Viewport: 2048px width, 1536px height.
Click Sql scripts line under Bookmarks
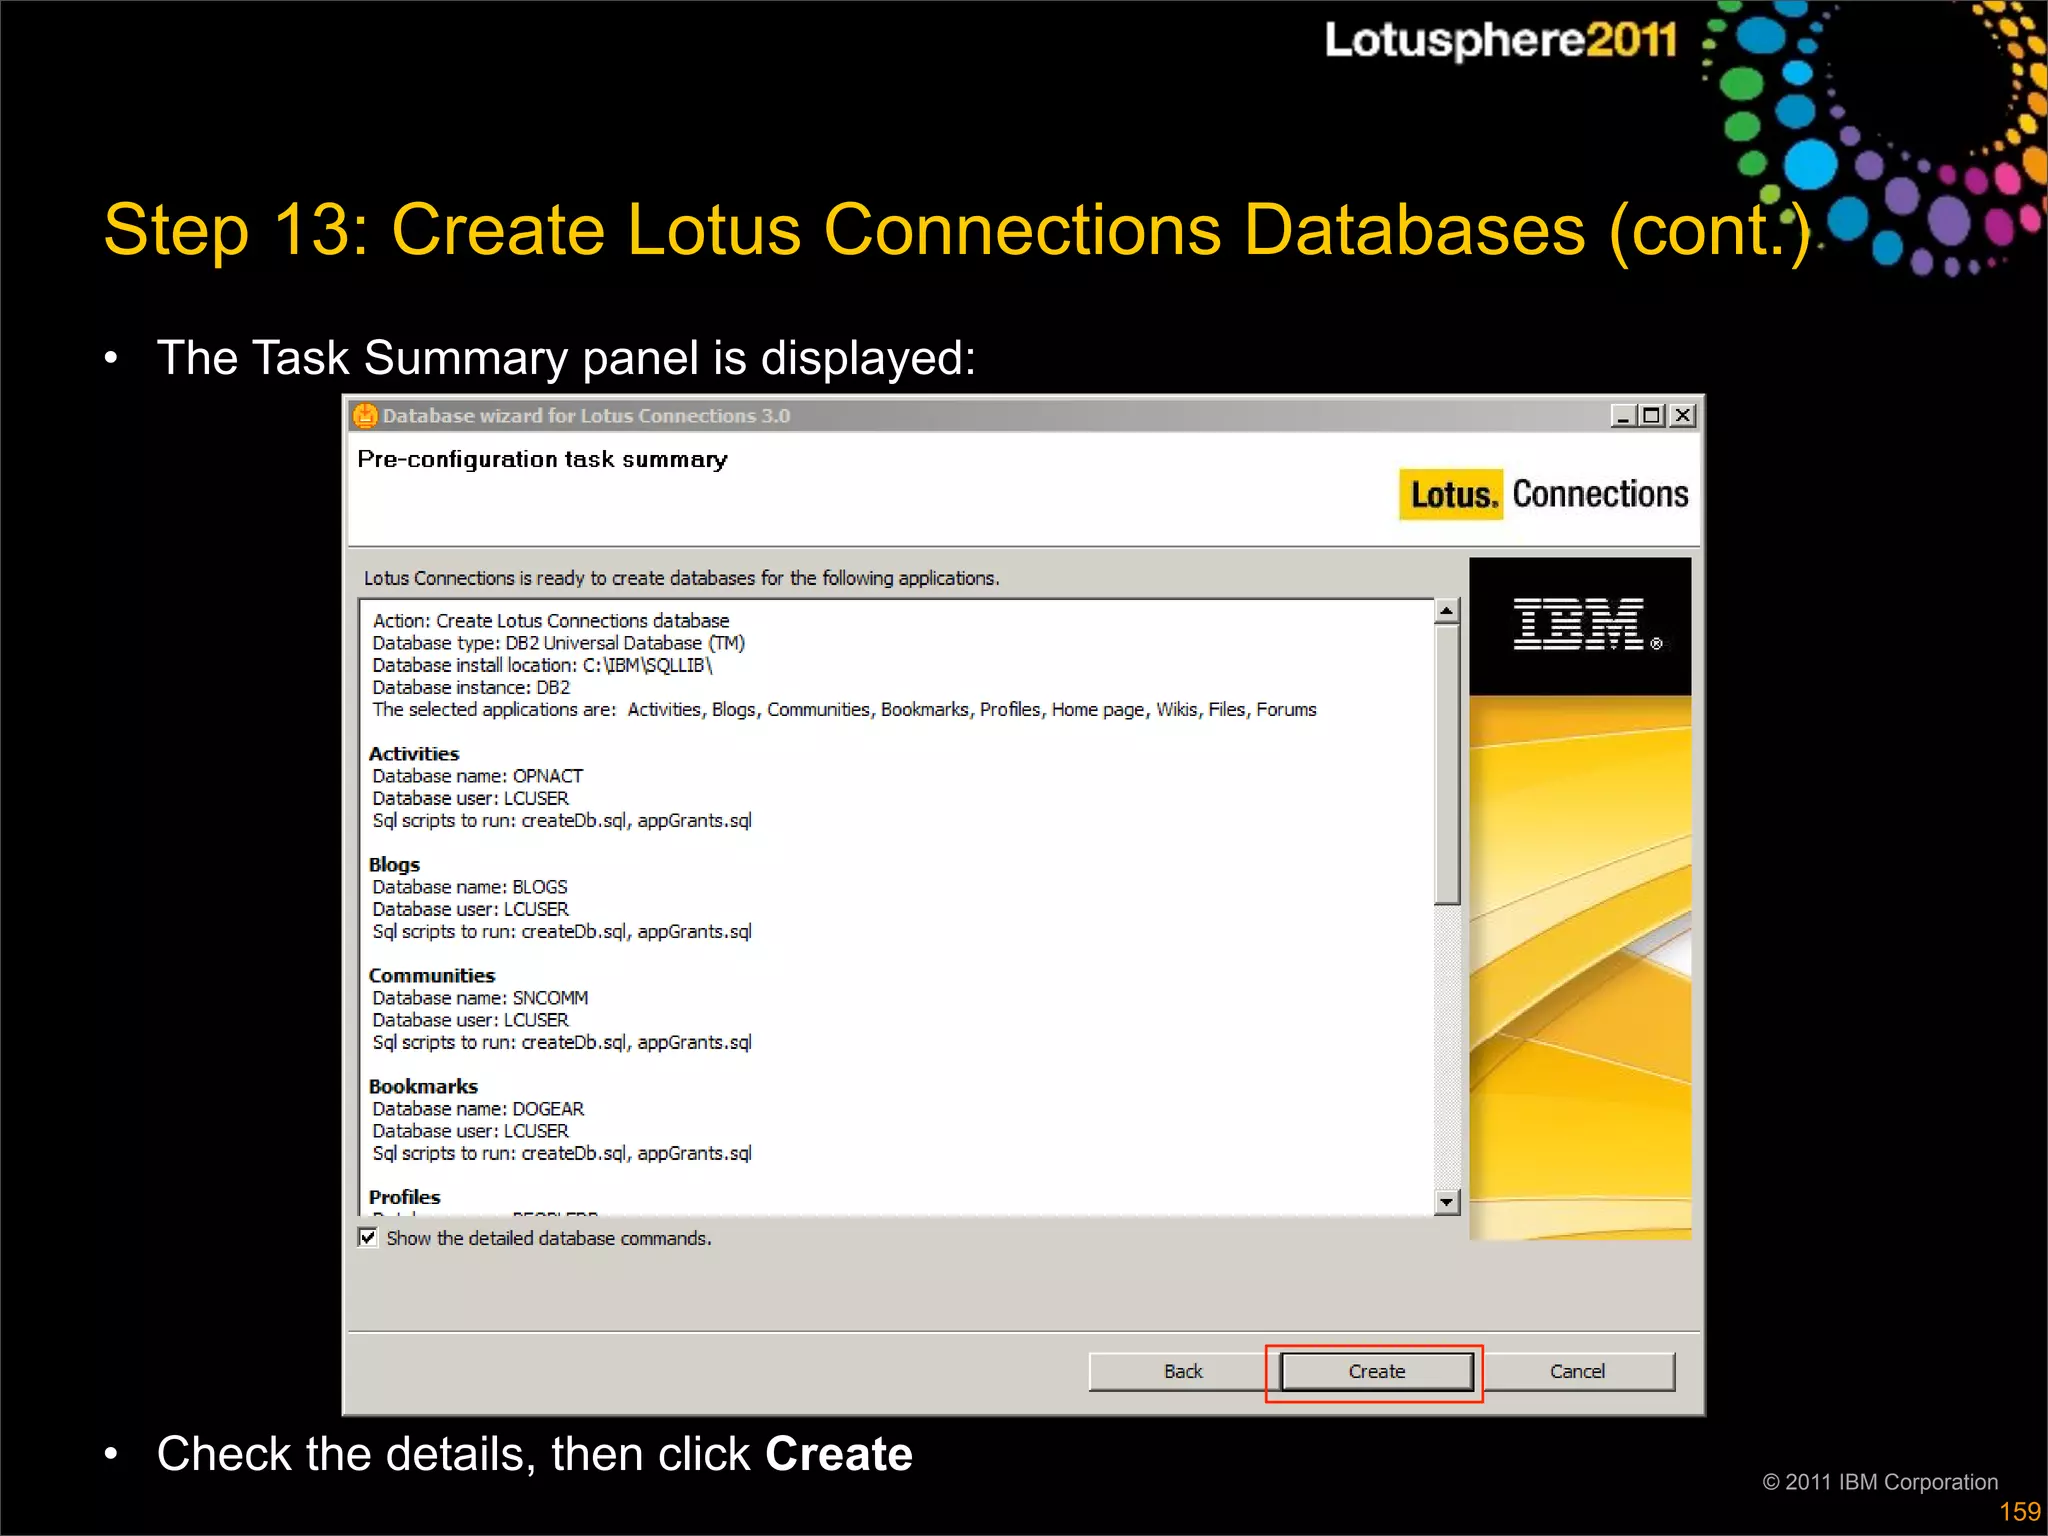tap(562, 1154)
